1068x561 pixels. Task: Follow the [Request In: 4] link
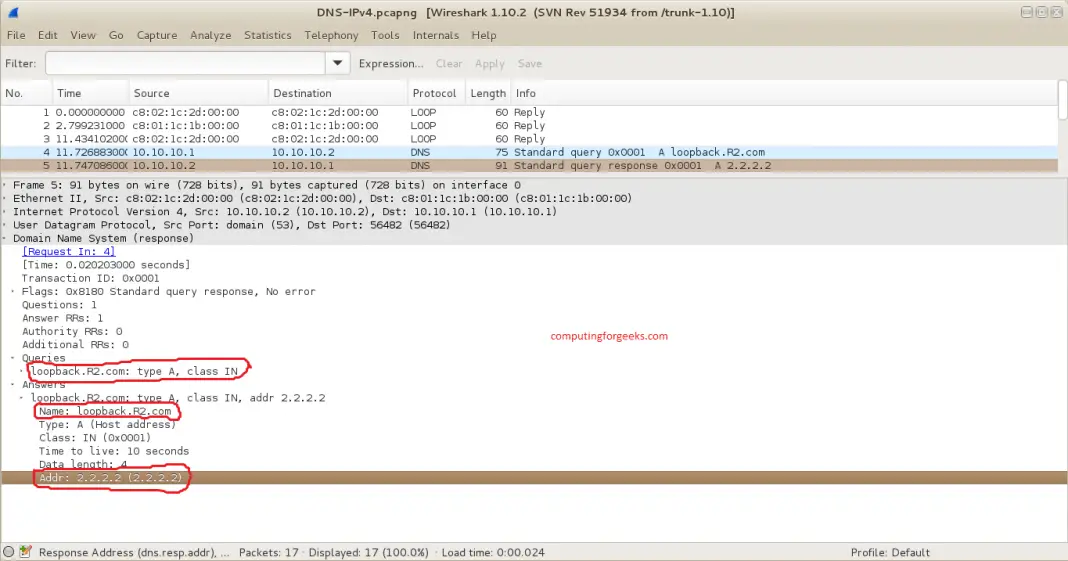point(68,251)
